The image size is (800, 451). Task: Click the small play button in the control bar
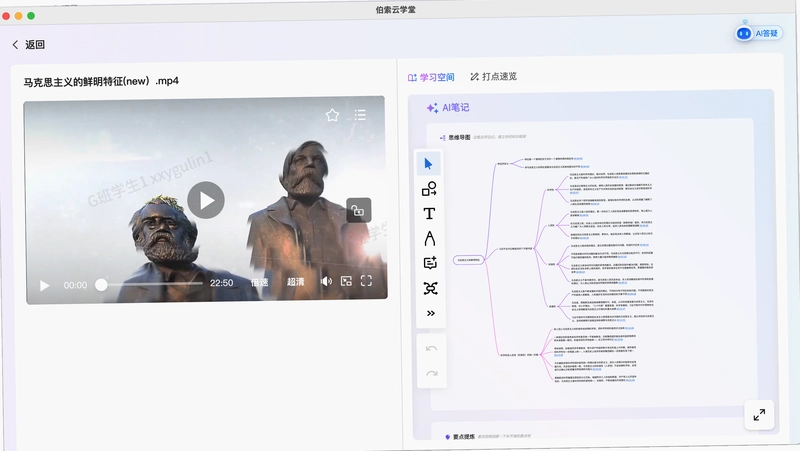45,286
